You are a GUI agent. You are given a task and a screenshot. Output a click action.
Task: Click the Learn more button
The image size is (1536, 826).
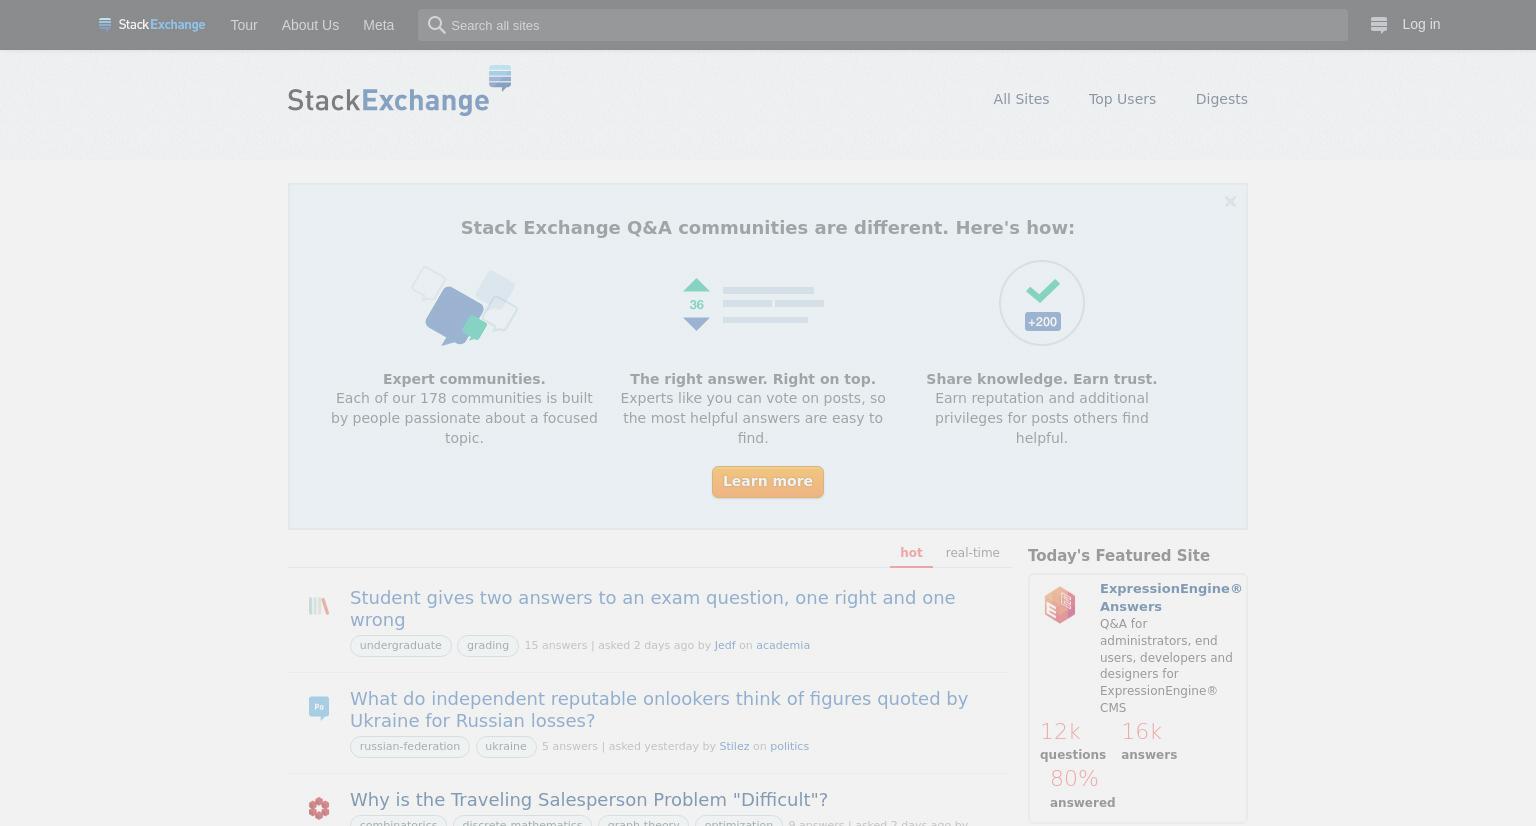[768, 482]
